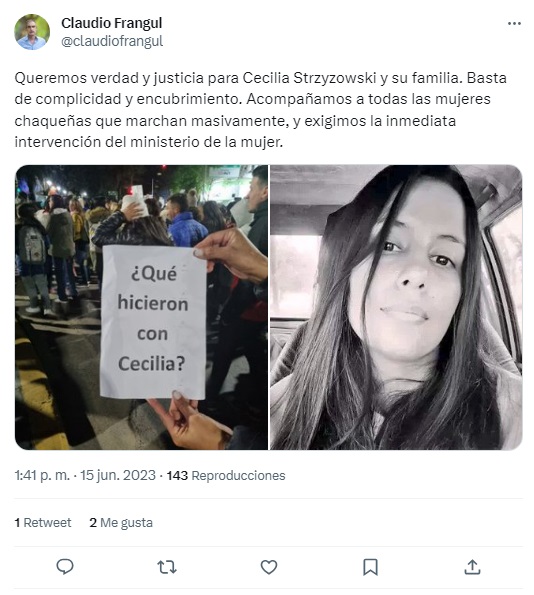Retweet using the arrows icon
534x595 pixels.
click(167, 567)
